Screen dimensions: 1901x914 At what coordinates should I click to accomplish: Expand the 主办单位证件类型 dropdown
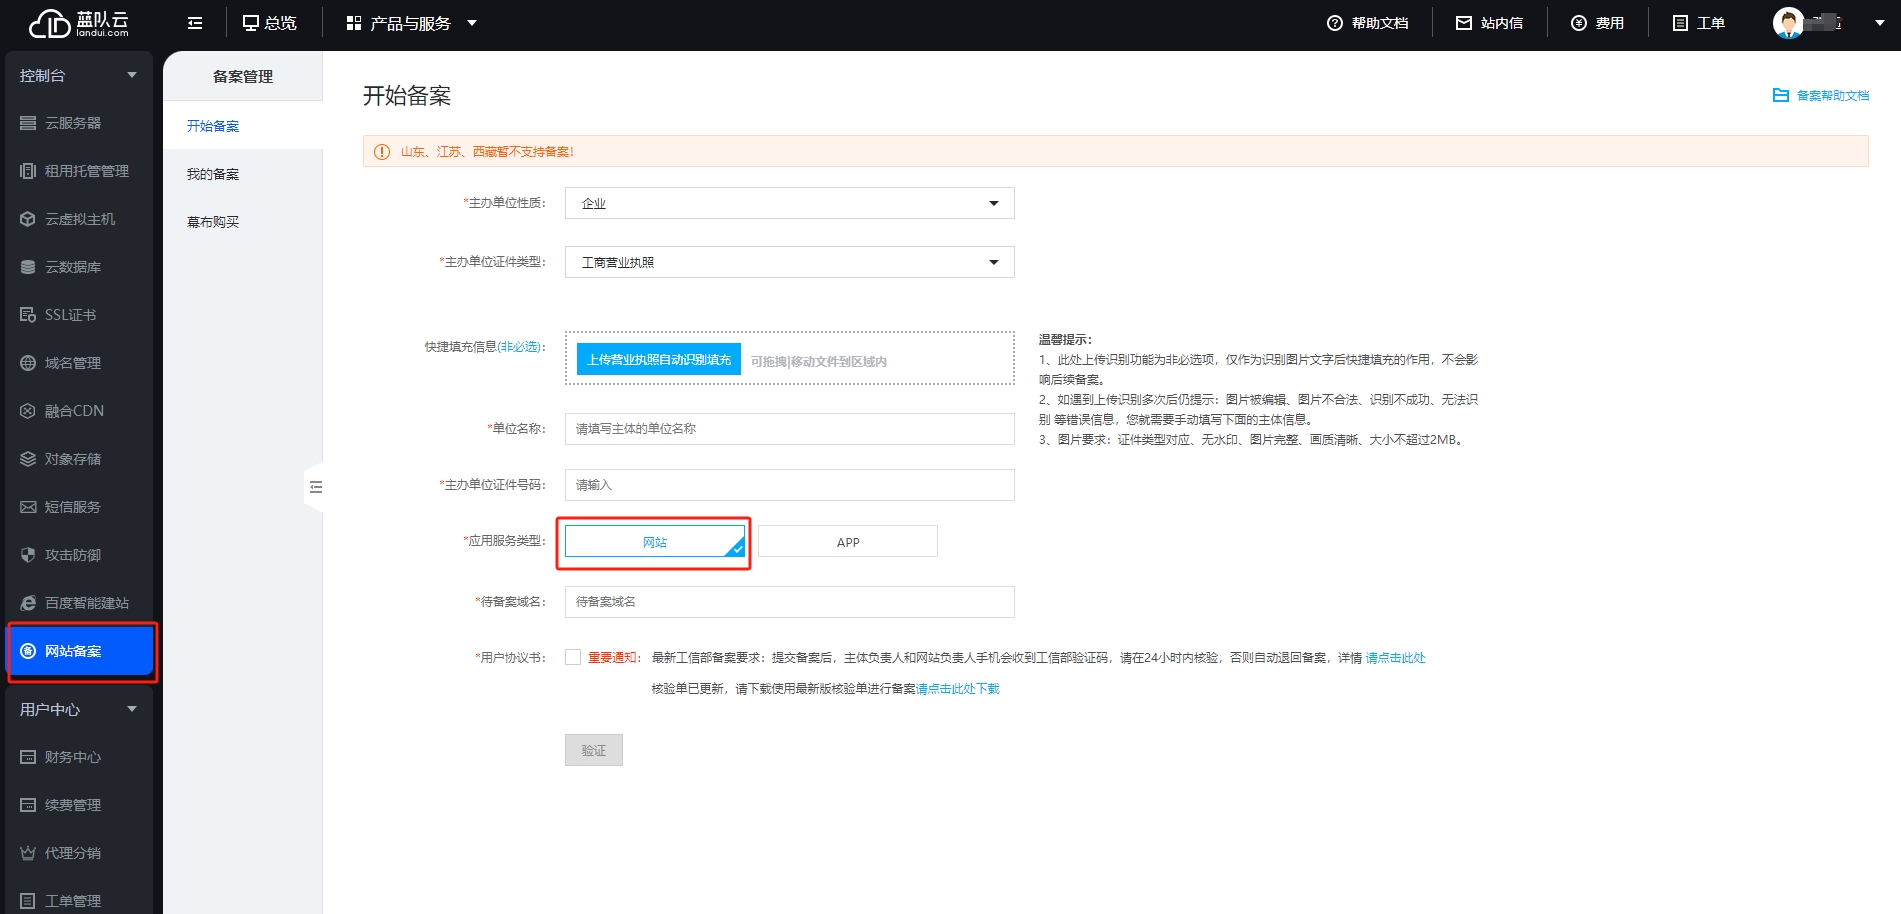789,262
